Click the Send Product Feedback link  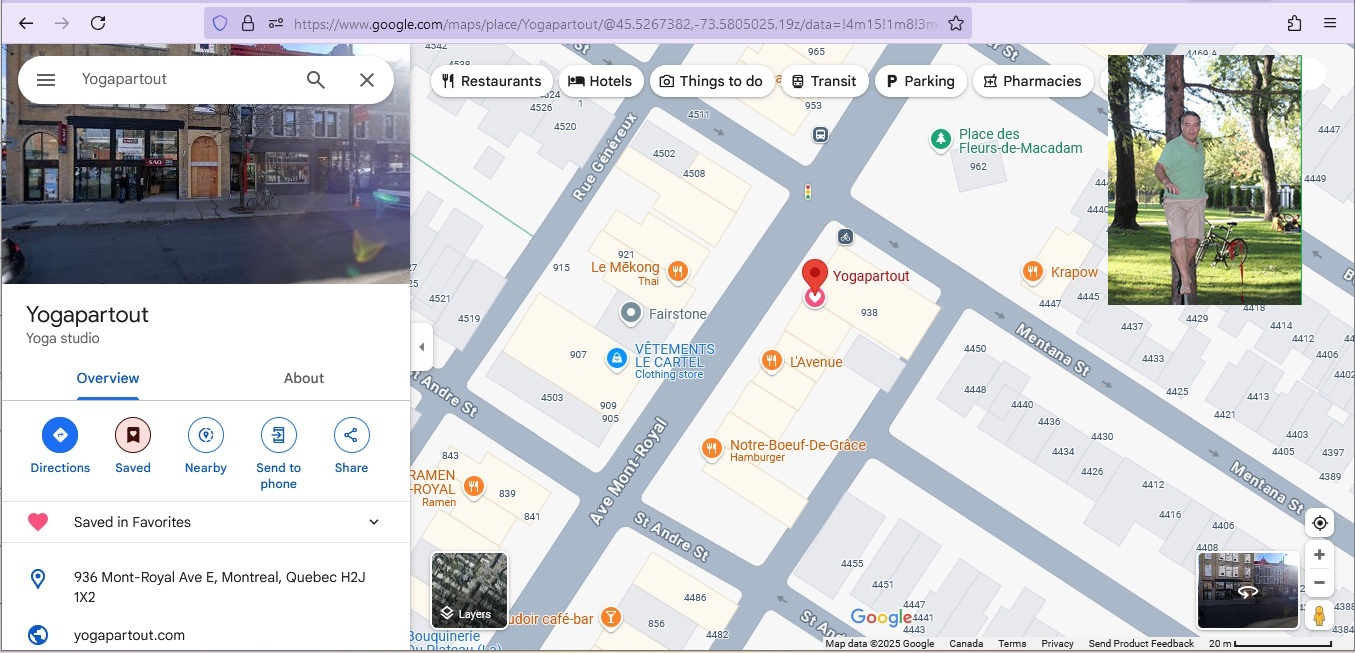pos(1140,643)
